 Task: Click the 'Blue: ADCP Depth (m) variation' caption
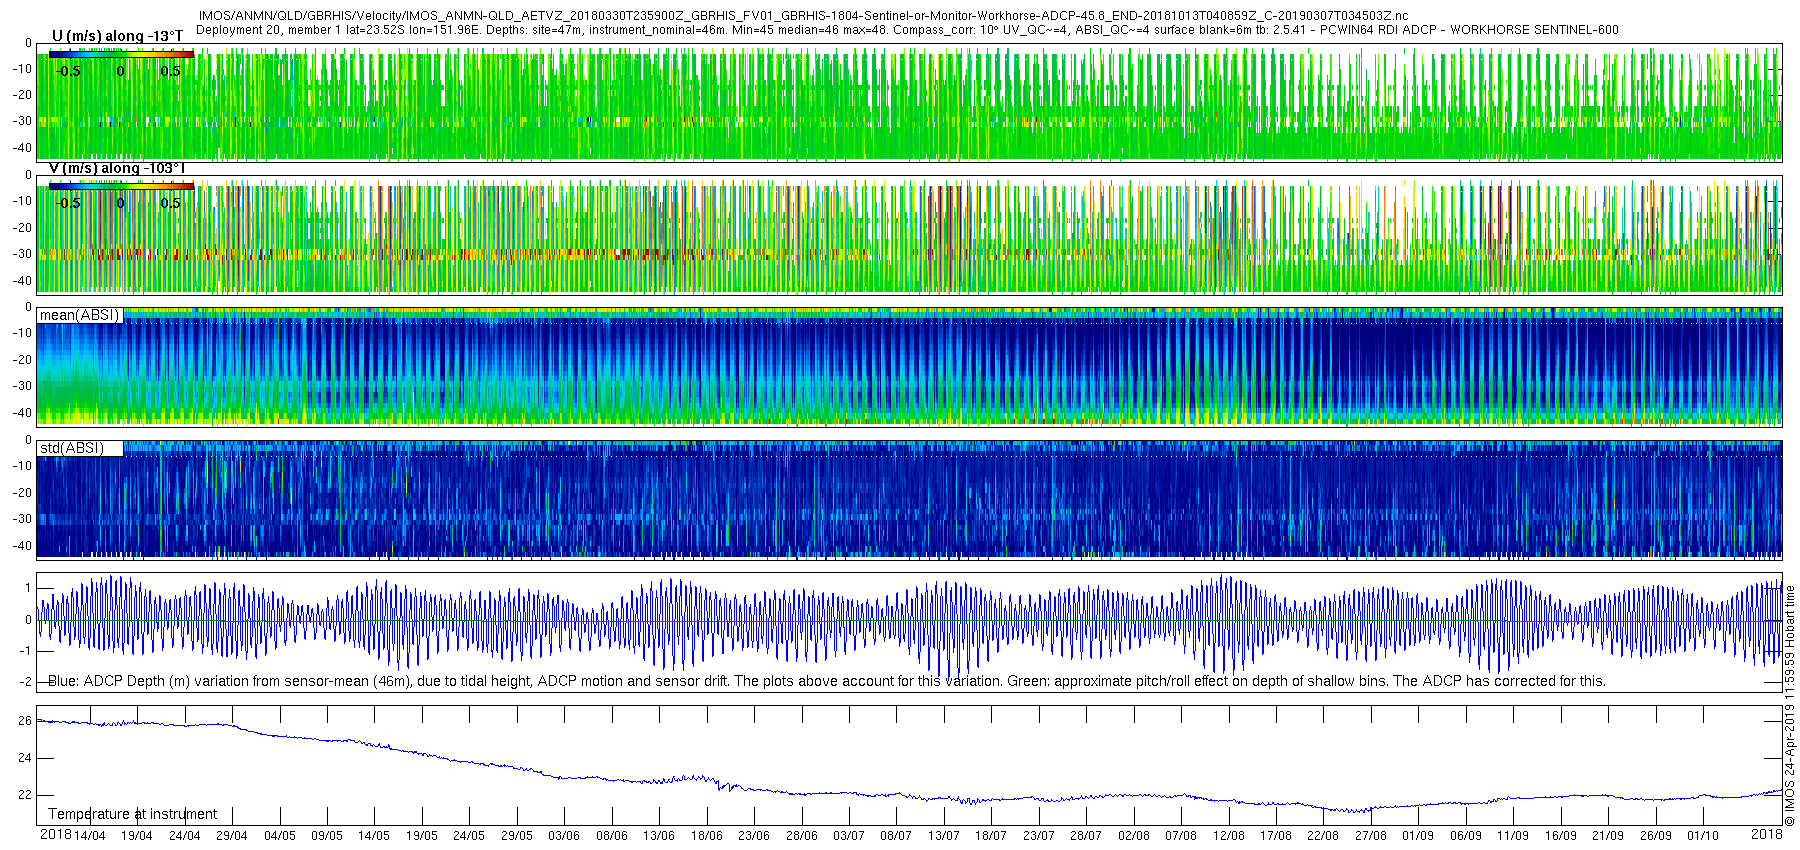click(827, 681)
